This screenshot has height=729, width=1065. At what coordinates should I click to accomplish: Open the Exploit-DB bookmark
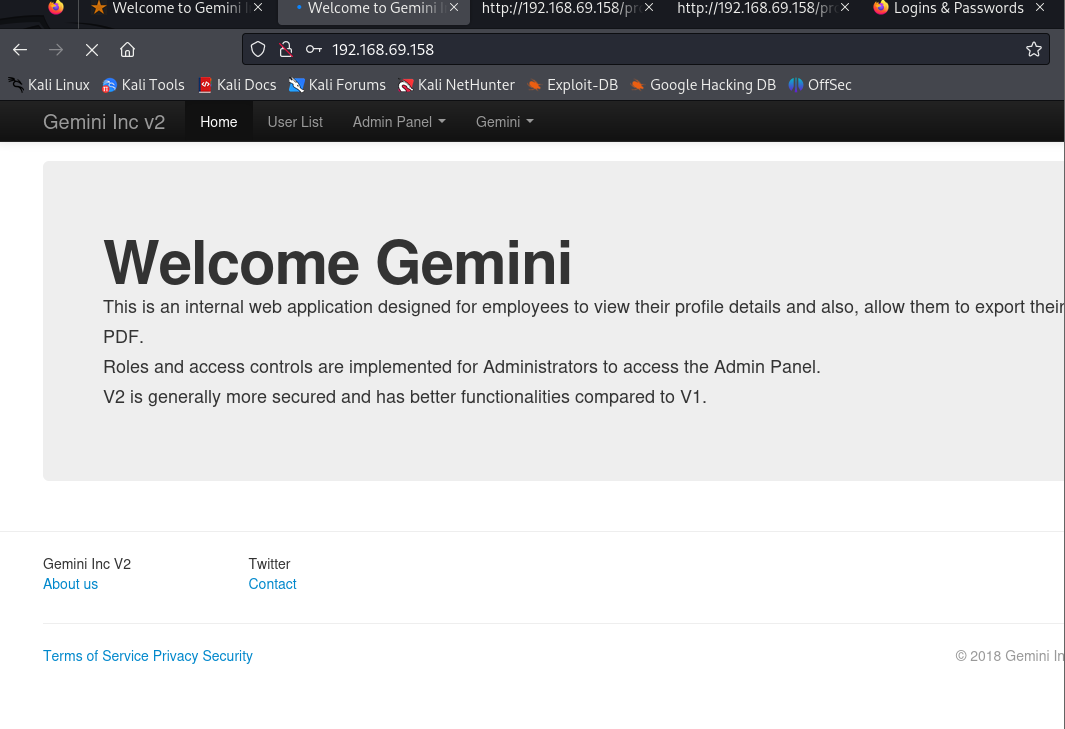click(573, 85)
